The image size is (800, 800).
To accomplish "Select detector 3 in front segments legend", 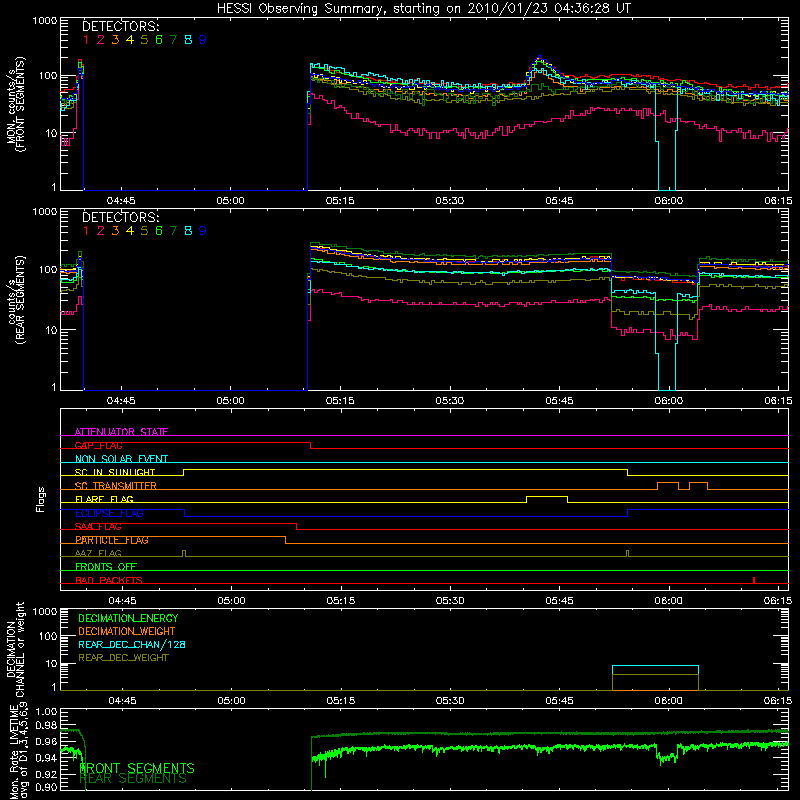I will point(115,40).
